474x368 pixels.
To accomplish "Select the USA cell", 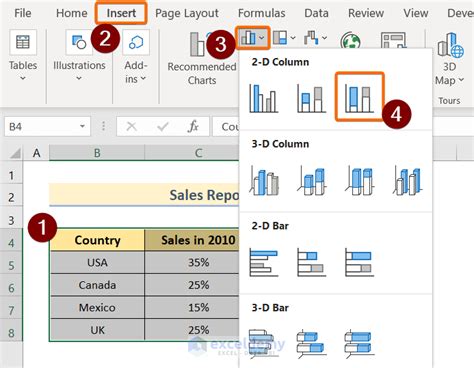I will point(97,263).
